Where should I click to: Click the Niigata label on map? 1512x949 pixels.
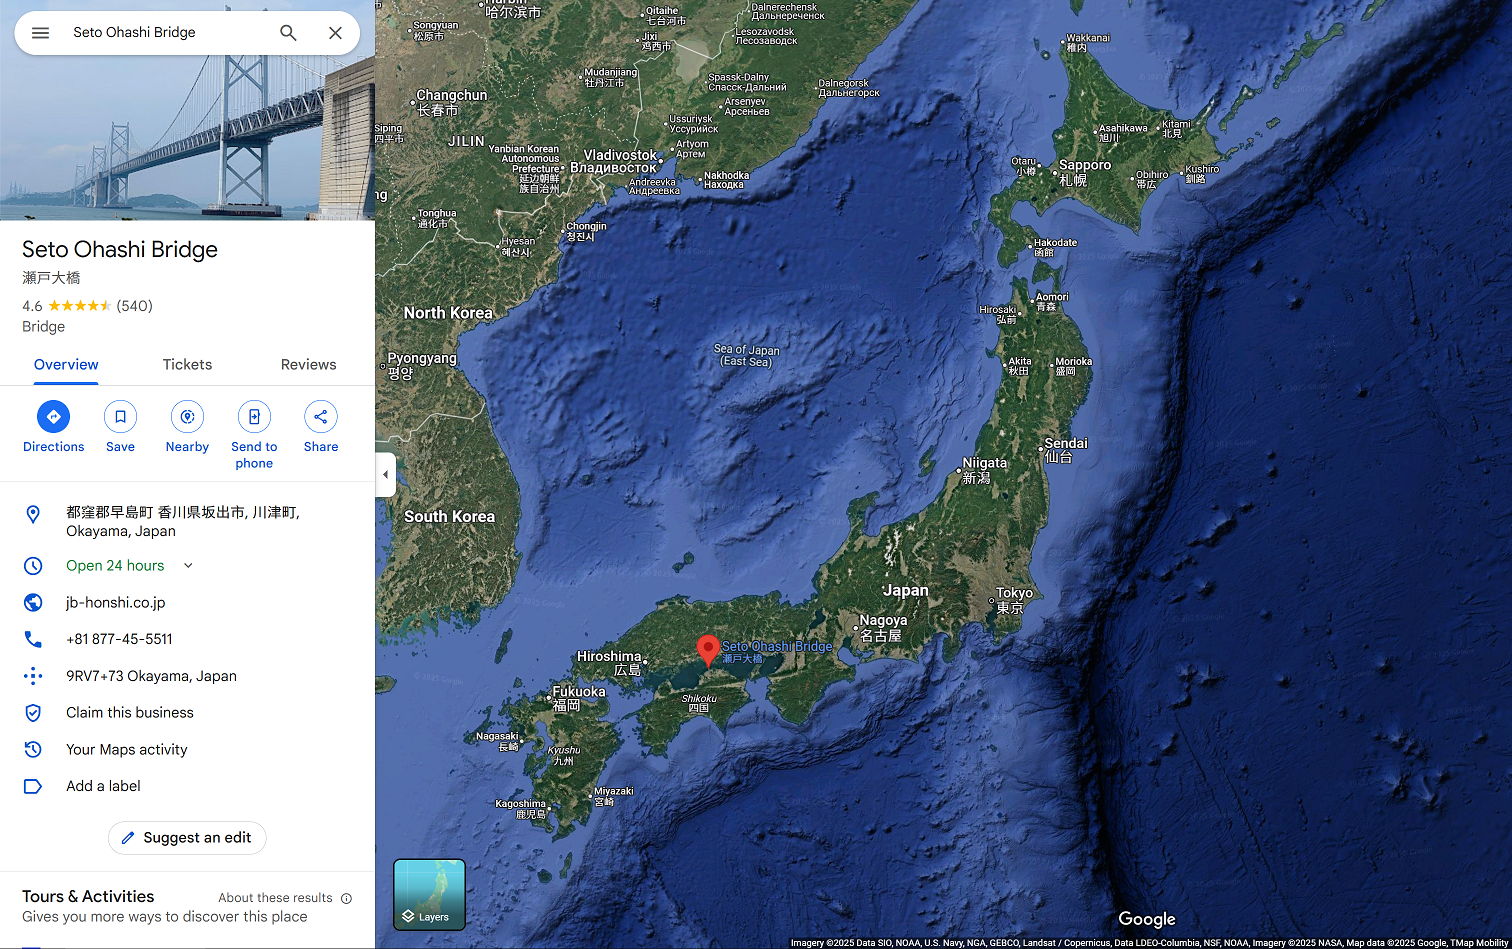click(x=985, y=470)
